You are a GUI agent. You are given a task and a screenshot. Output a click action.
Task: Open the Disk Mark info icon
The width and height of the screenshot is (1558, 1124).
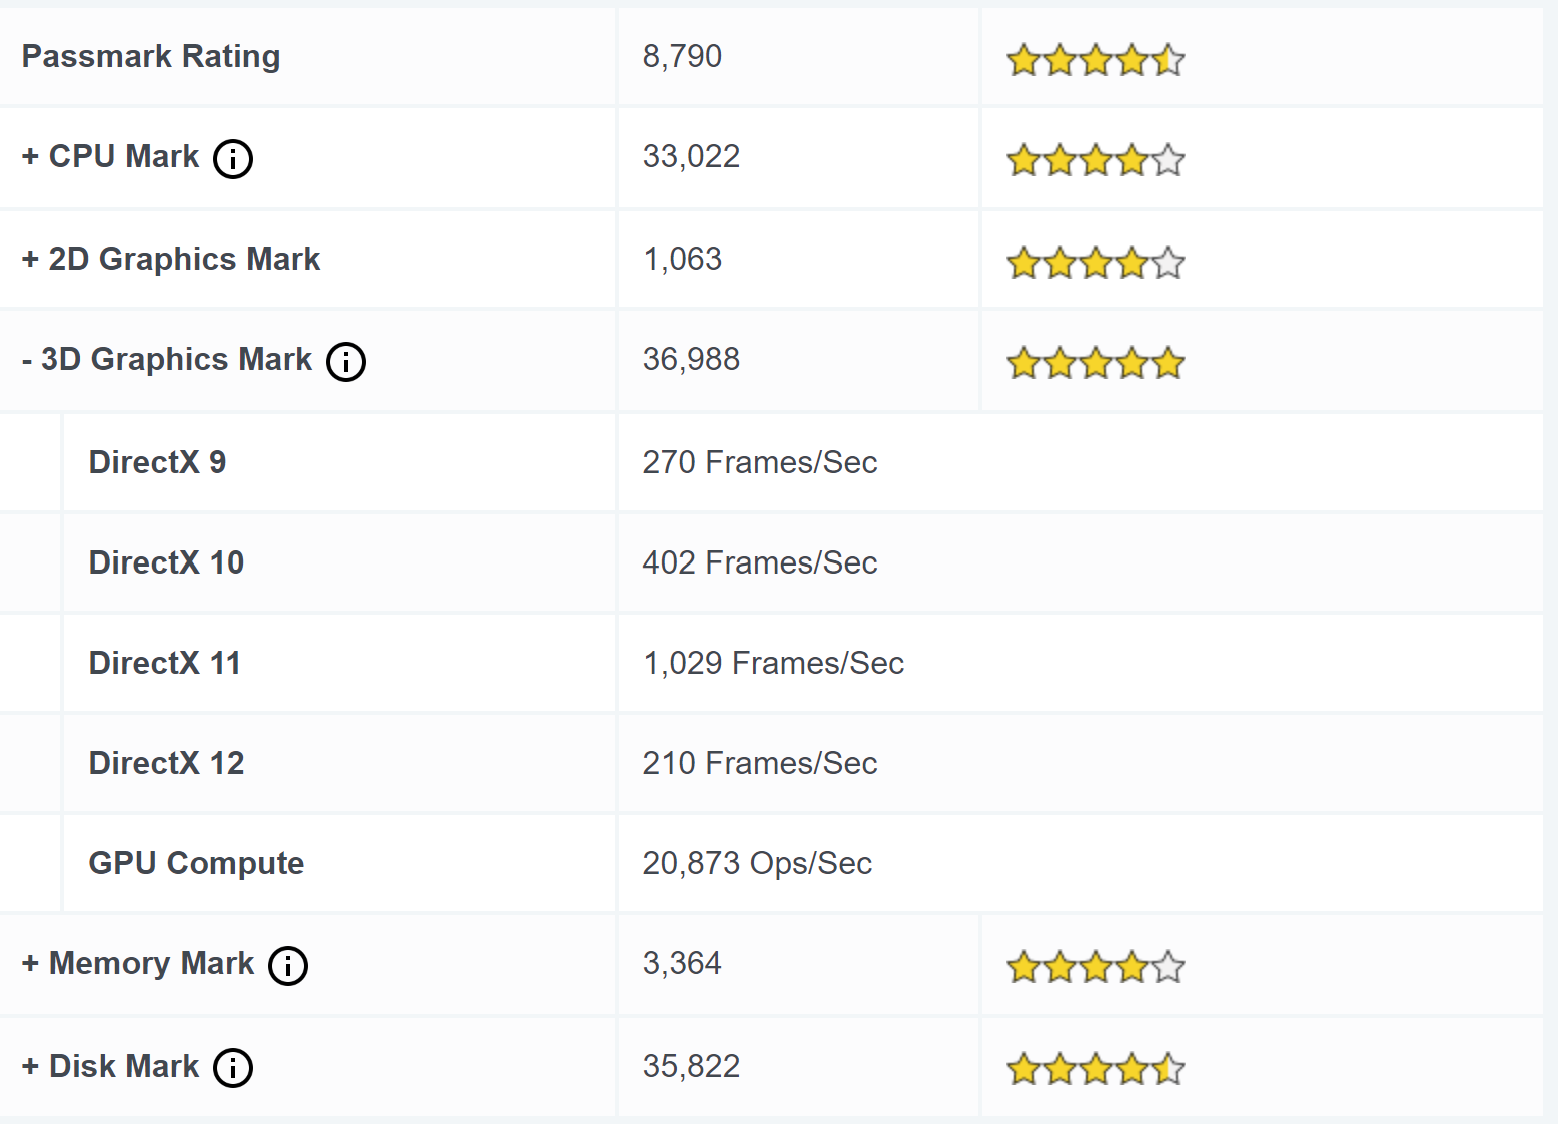[x=233, y=1067]
